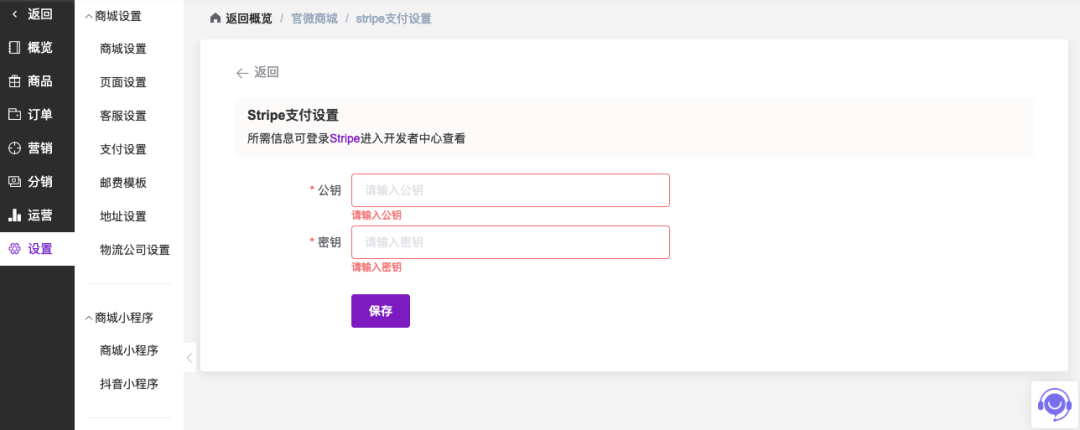Focus the 密钥 secret key input
This screenshot has height=430, width=1080.
(x=510, y=242)
